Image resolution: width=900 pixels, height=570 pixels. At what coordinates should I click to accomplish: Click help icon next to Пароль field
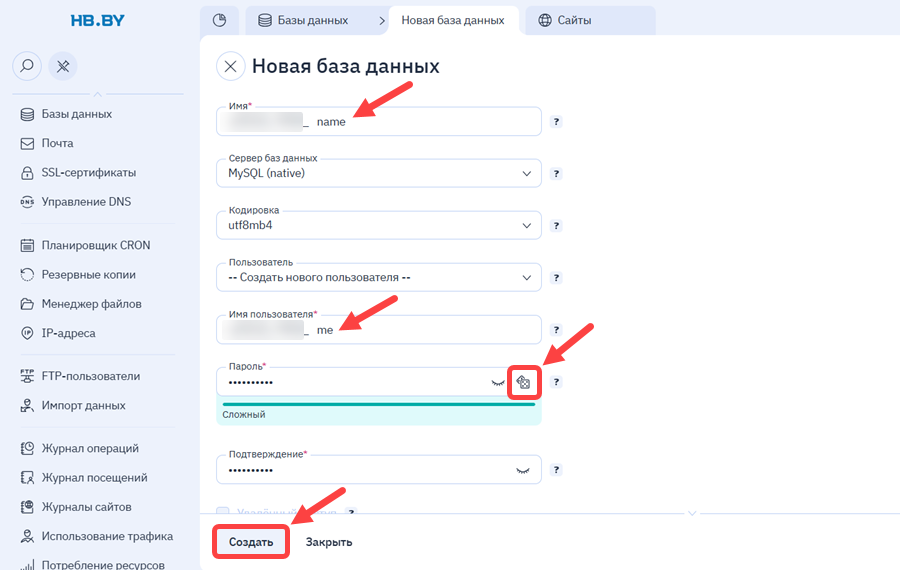pos(556,382)
